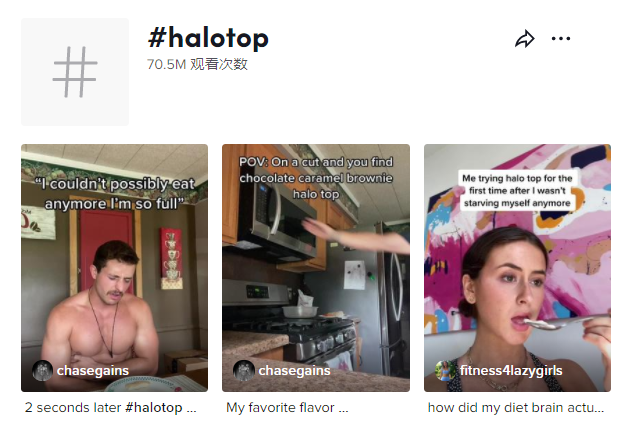Click the "2 seconds later" caption text
The height and width of the screenshot is (426, 622).
[73, 407]
